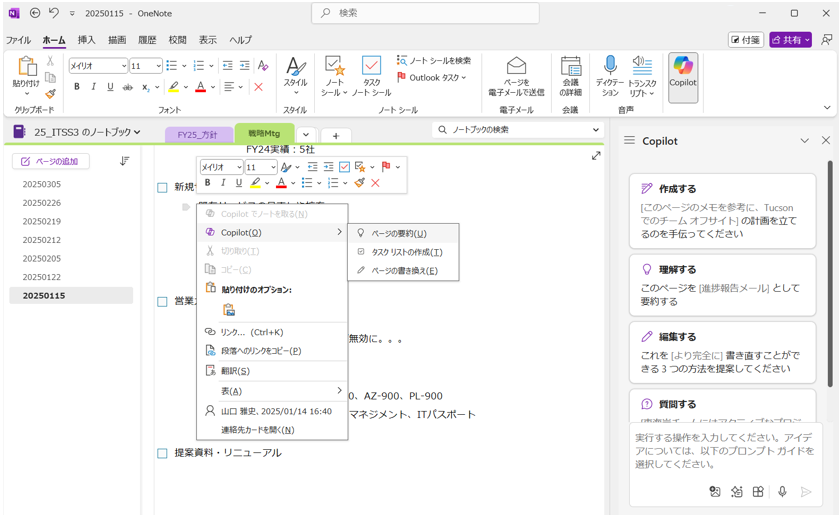
Task: Toggle the ribbon タスク ノート シール tag
Action: click(x=371, y=76)
